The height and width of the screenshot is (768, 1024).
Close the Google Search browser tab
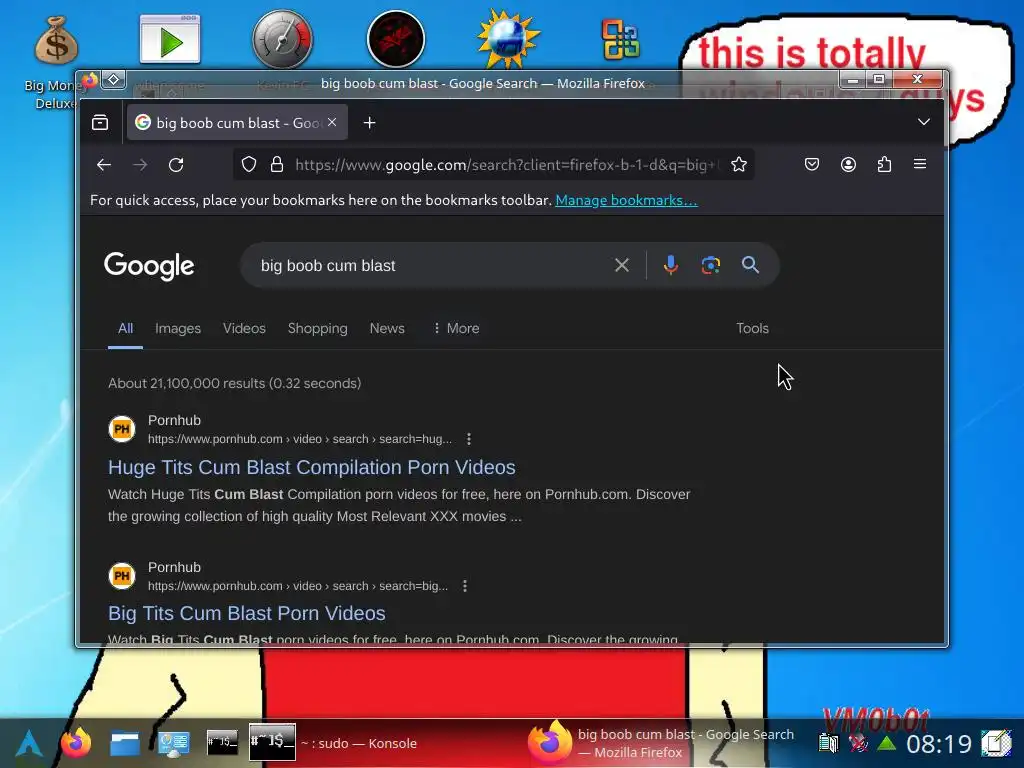tap(332, 122)
